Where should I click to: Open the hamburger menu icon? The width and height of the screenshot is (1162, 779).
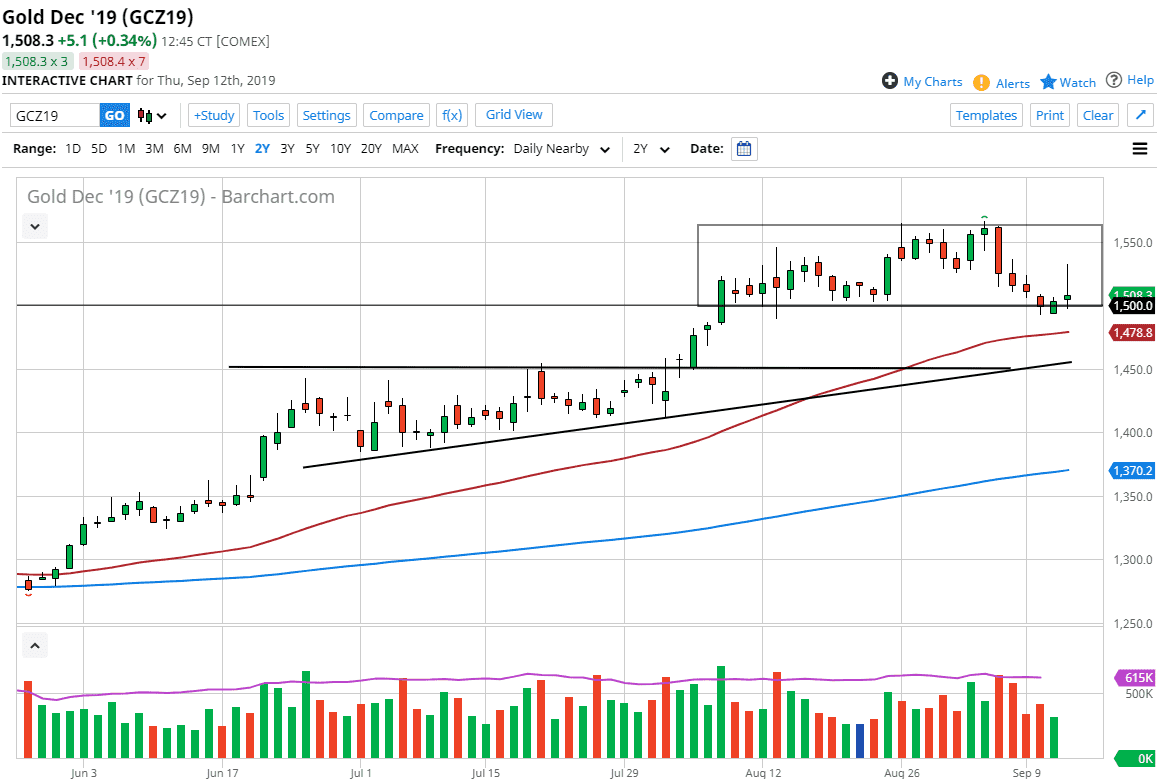1139,149
